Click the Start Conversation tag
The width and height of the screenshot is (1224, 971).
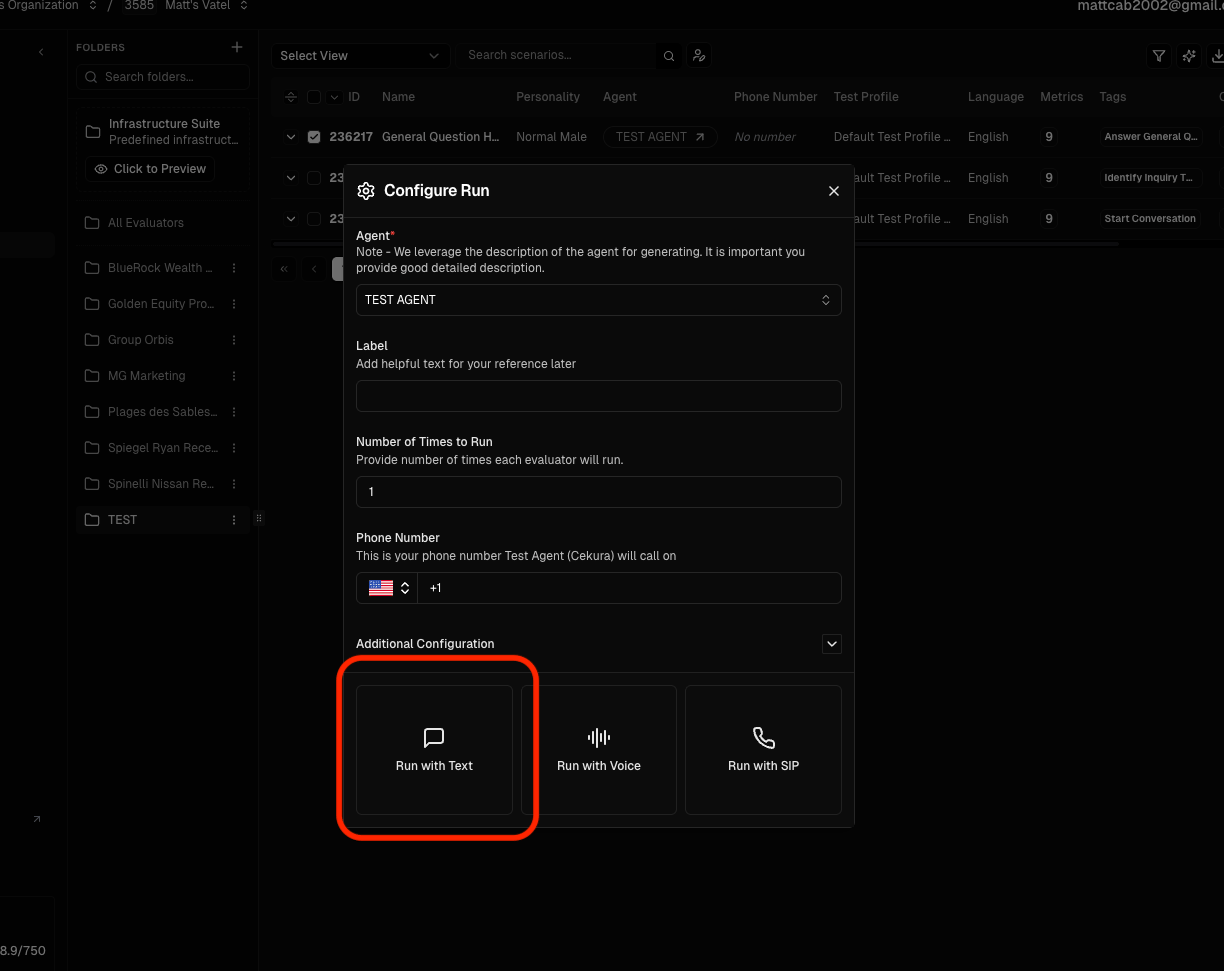(x=1150, y=219)
